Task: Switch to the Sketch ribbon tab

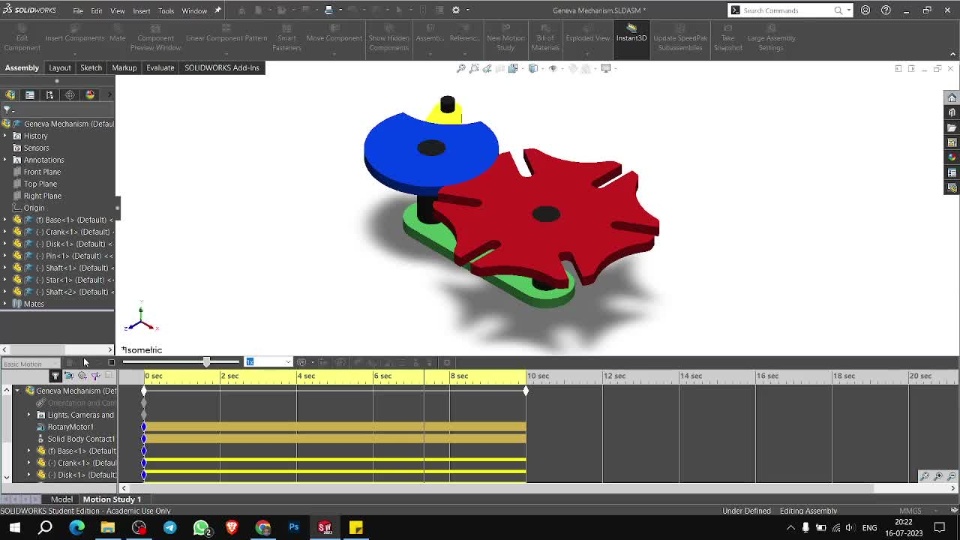Action: 91,68
